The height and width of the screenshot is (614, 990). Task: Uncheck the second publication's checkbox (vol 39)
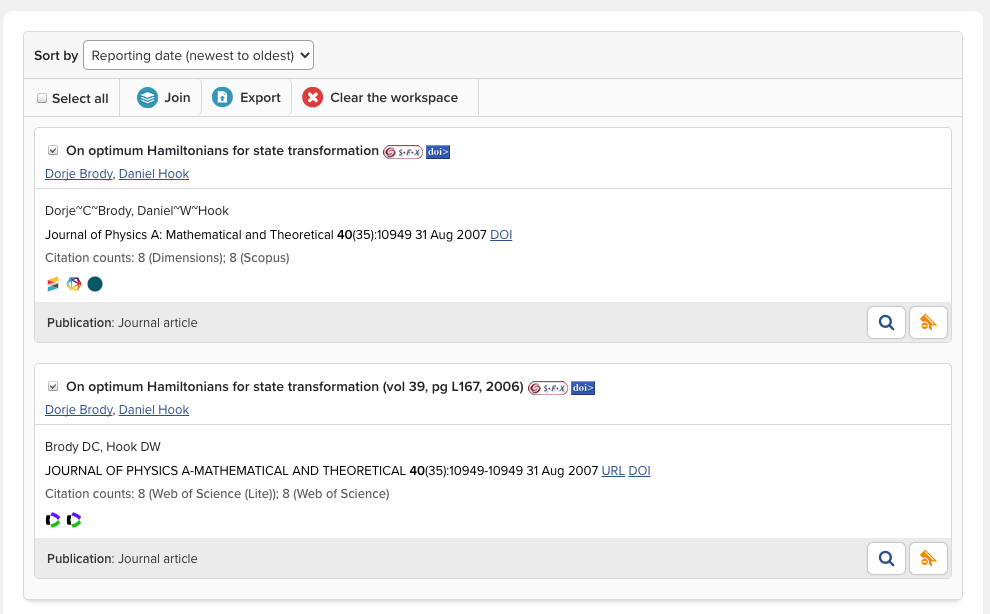(53, 387)
